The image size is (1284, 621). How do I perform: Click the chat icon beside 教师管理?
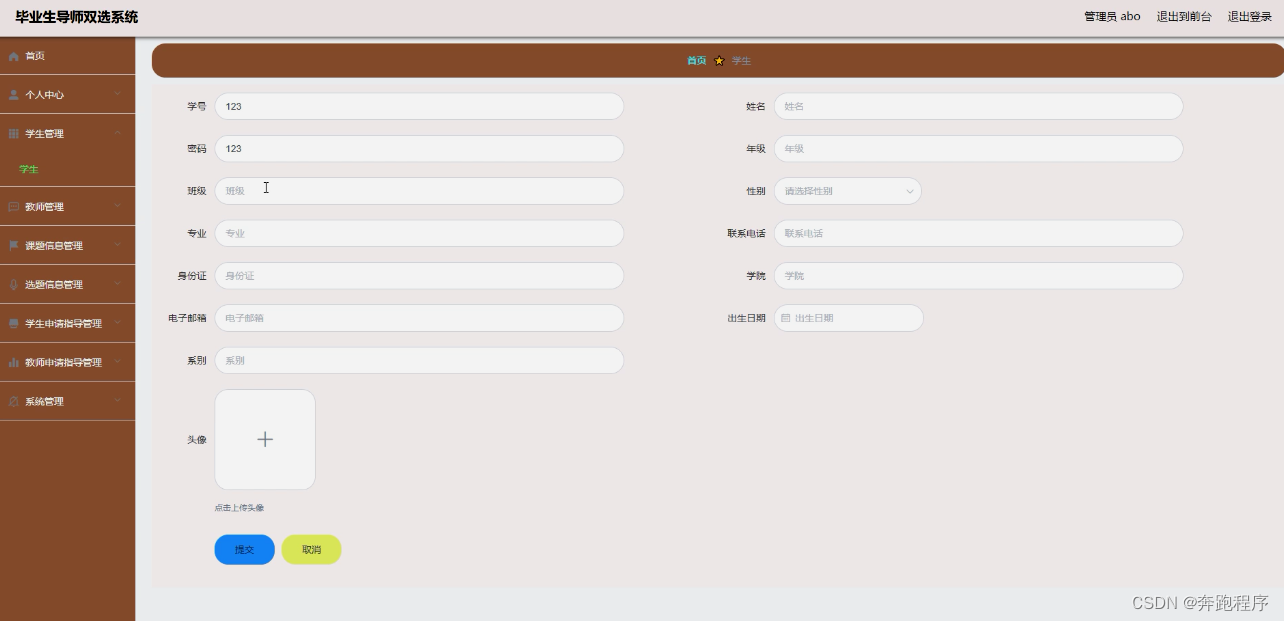14,207
